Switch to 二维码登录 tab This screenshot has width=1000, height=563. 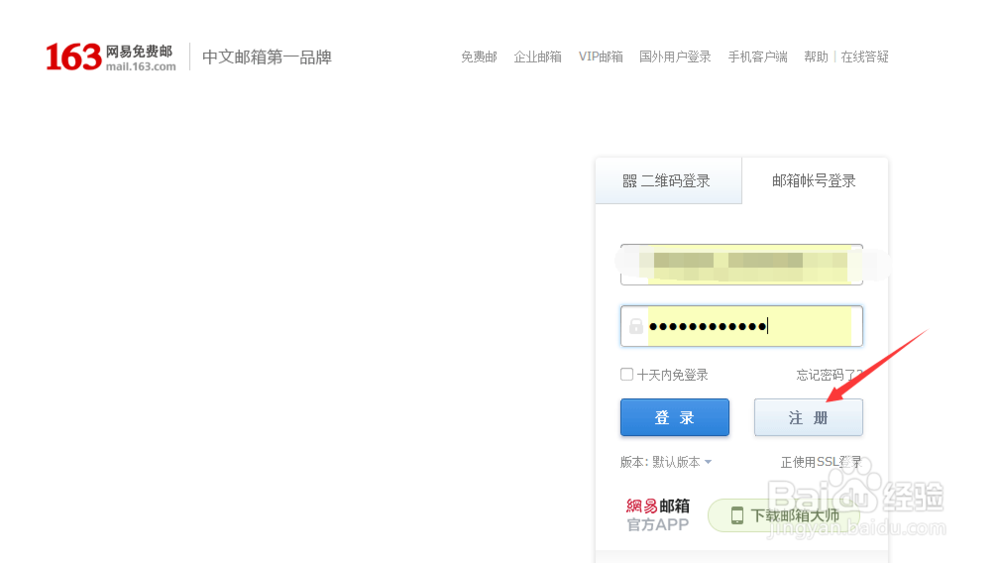pos(668,181)
